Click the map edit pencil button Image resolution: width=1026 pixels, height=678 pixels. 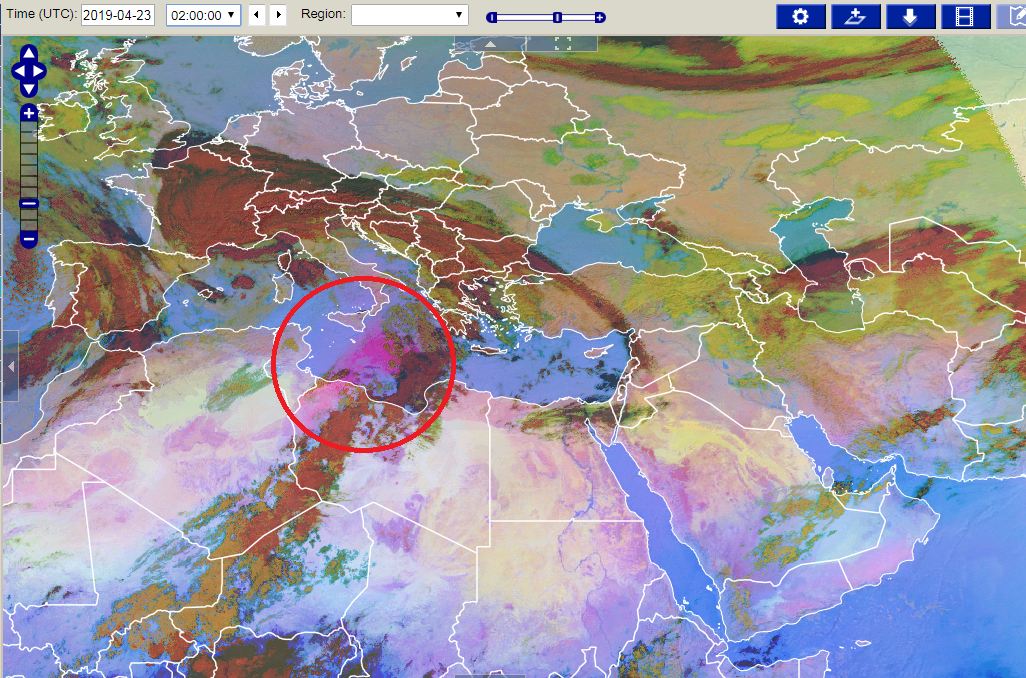(1012, 16)
